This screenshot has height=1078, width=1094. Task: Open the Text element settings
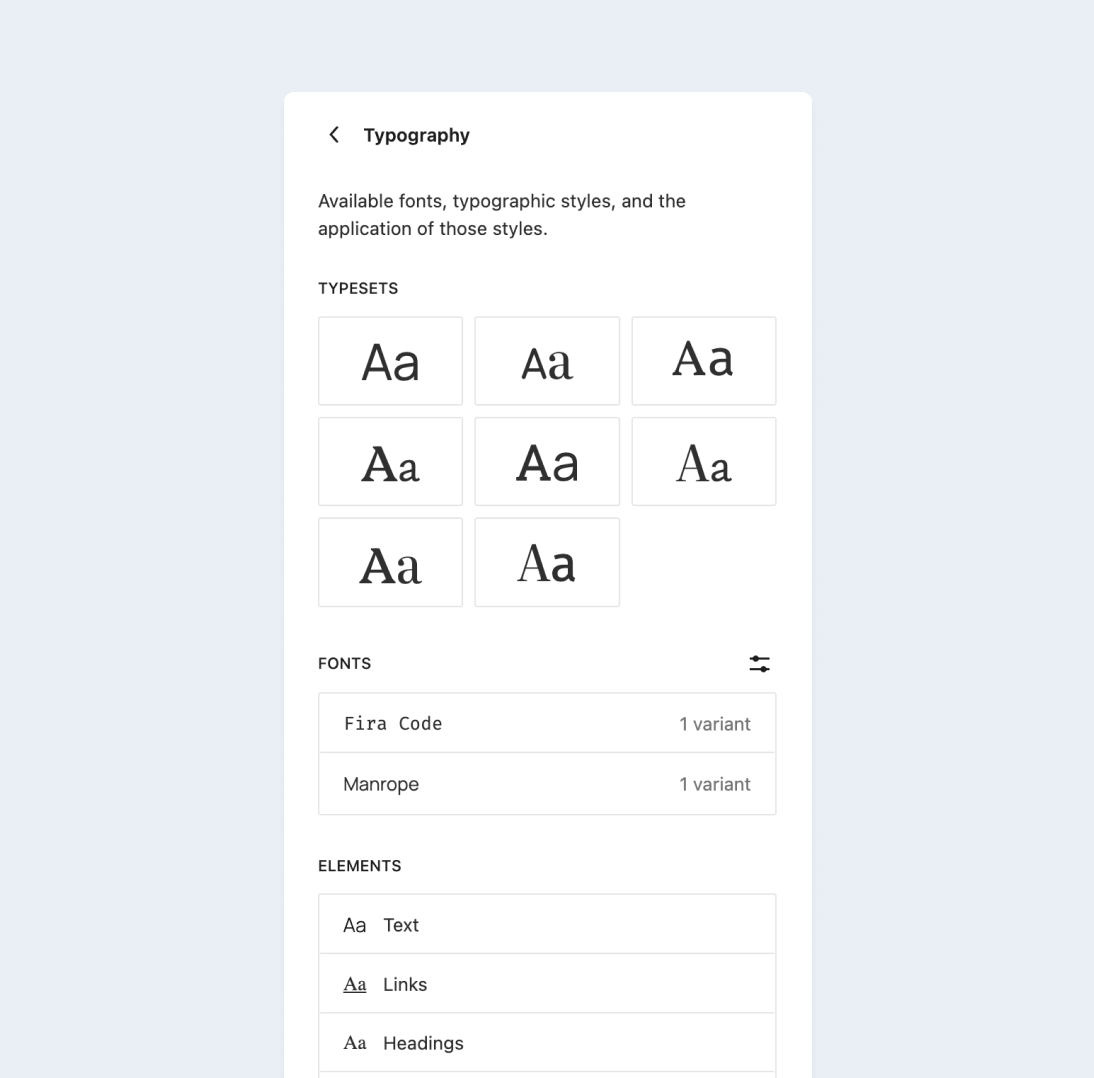point(547,924)
